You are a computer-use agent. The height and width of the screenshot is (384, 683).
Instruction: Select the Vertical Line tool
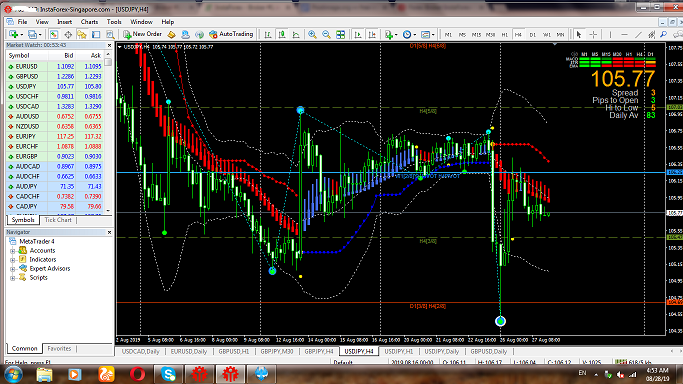[x=610, y=34]
